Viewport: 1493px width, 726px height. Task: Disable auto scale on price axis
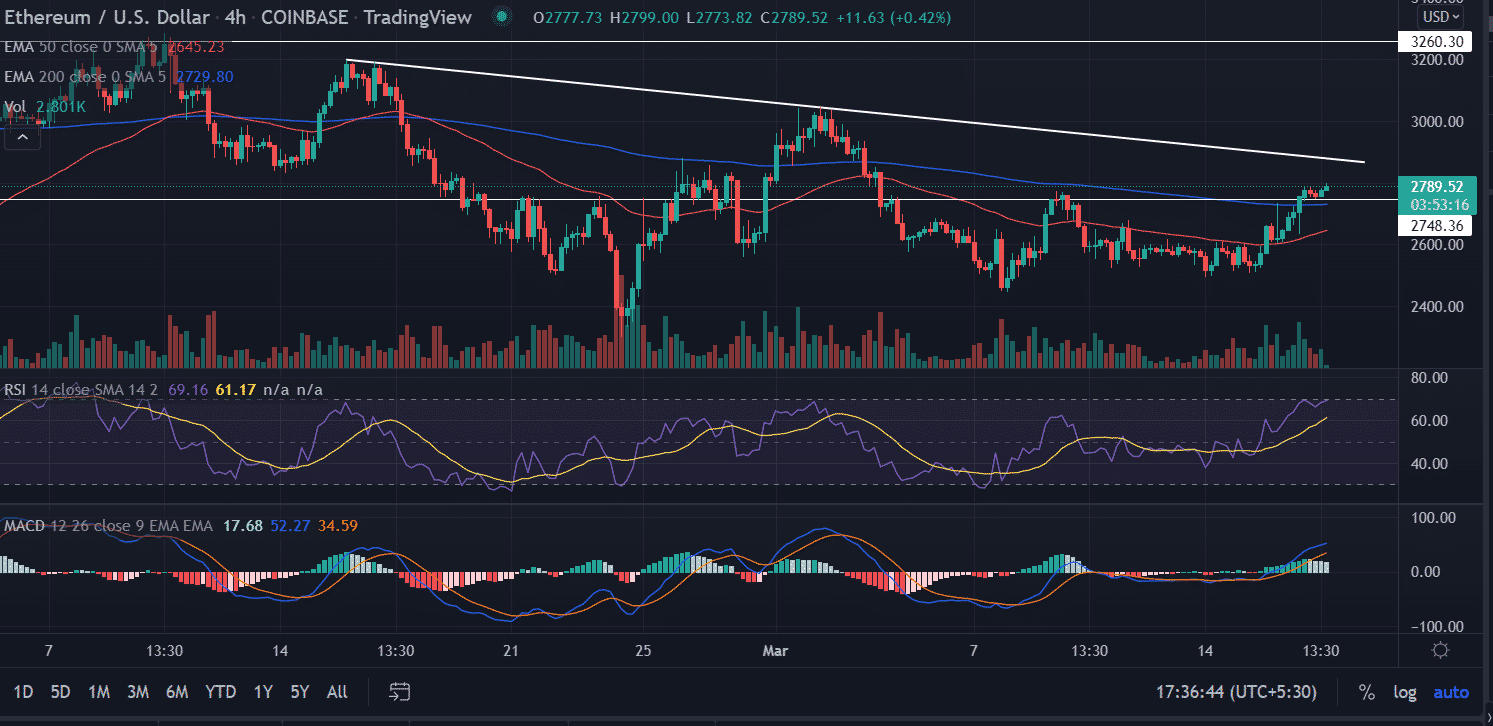[1451, 692]
